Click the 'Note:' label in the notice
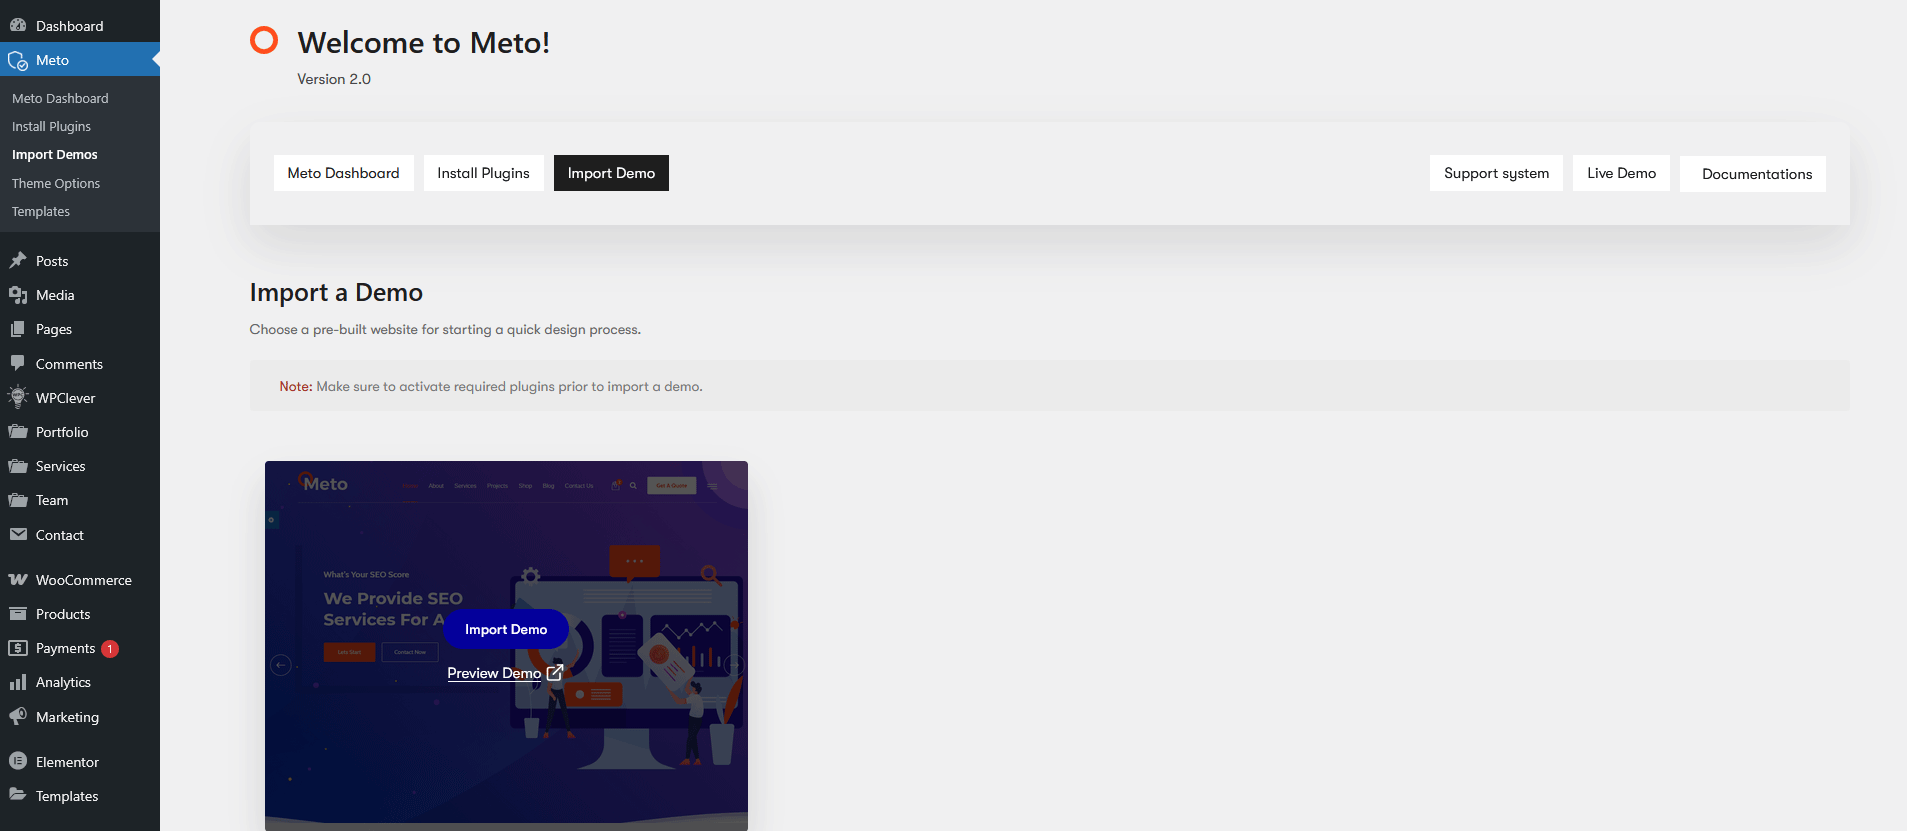This screenshot has height=831, width=1907. coord(296,386)
